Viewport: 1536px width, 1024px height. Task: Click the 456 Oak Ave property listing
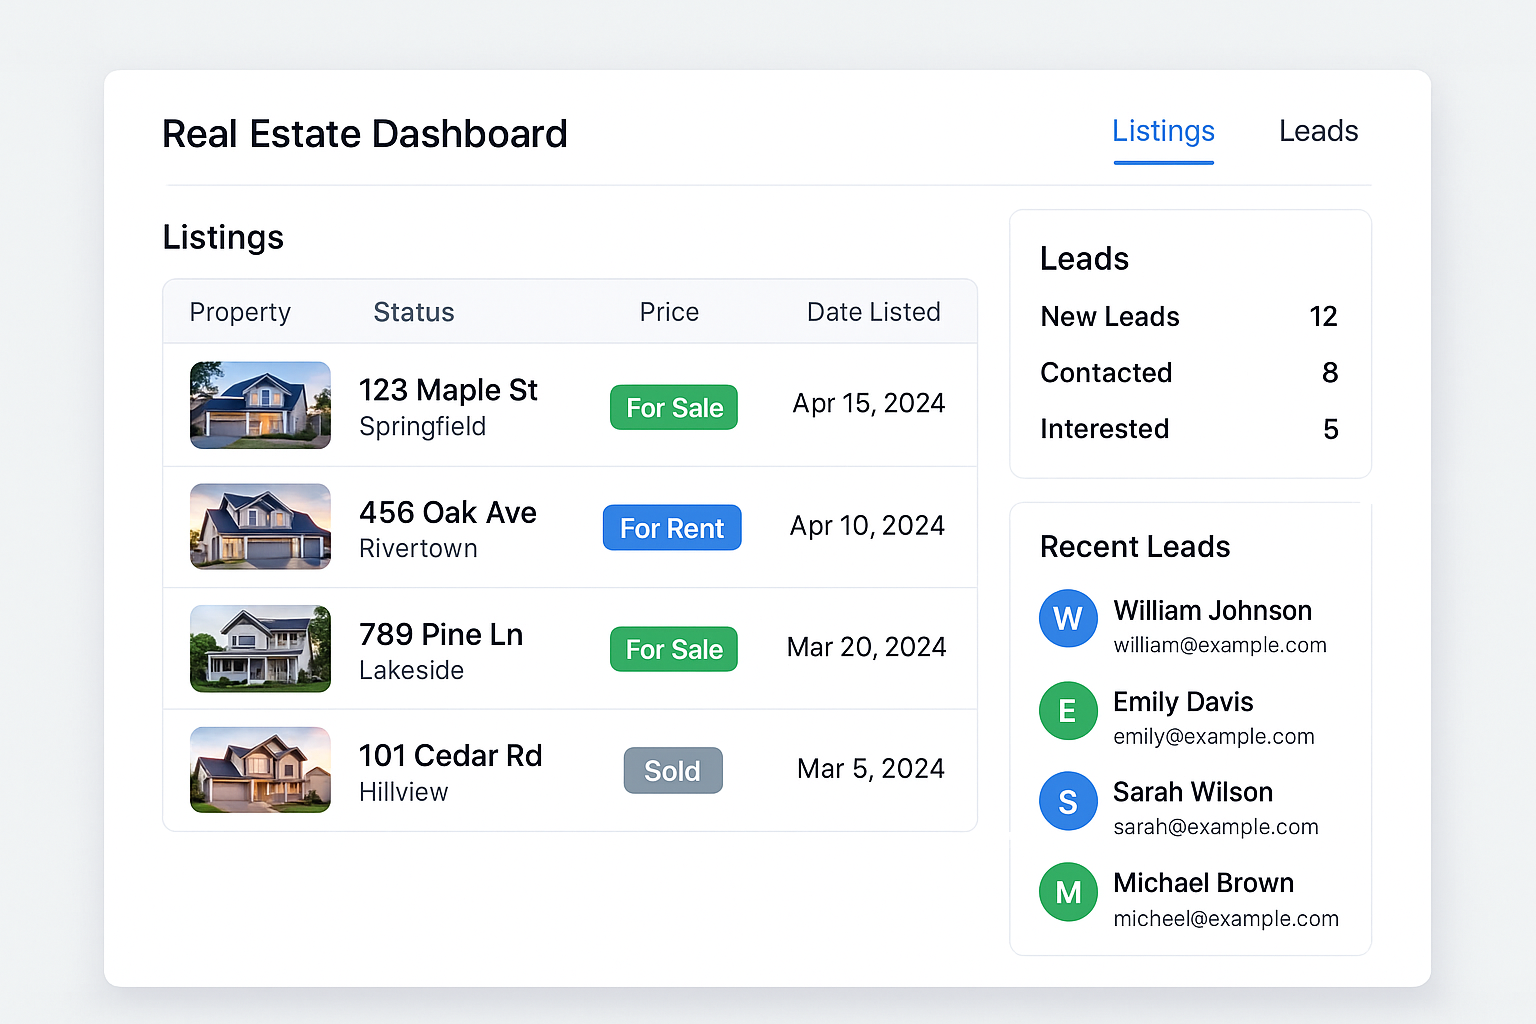click(x=447, y=512)
